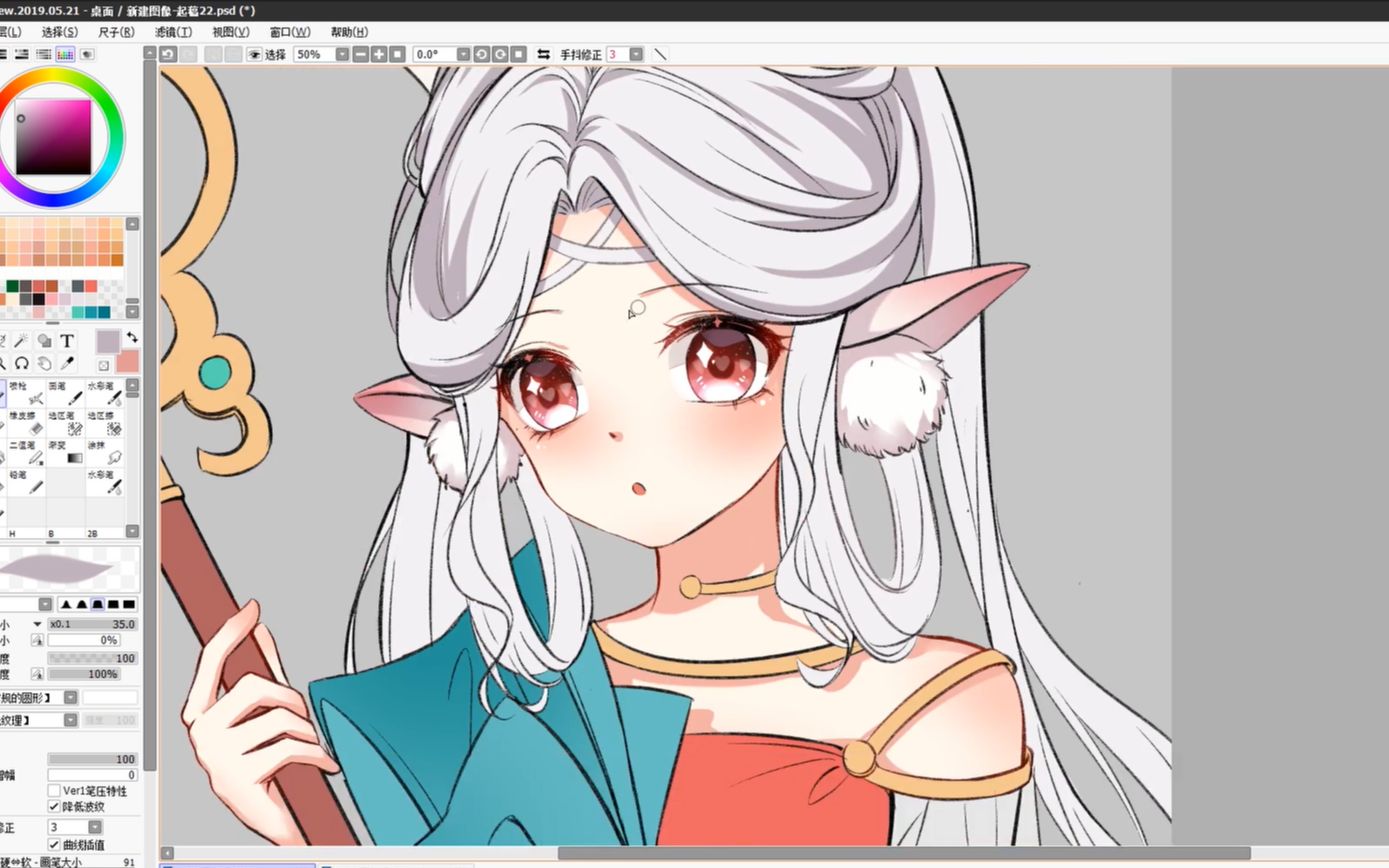Select the sharpest brush edge shape
Viewport: 1389px width, 868px height.
point(66,604)
